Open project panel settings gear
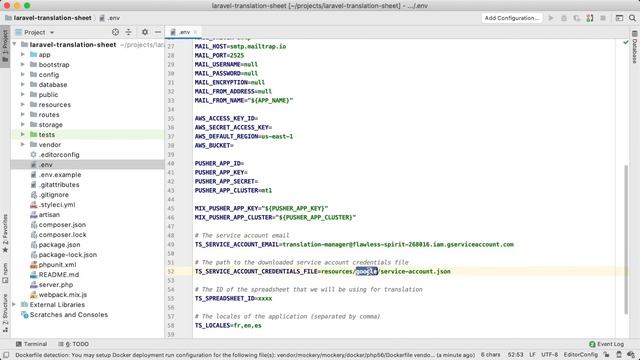 [145, 32]
